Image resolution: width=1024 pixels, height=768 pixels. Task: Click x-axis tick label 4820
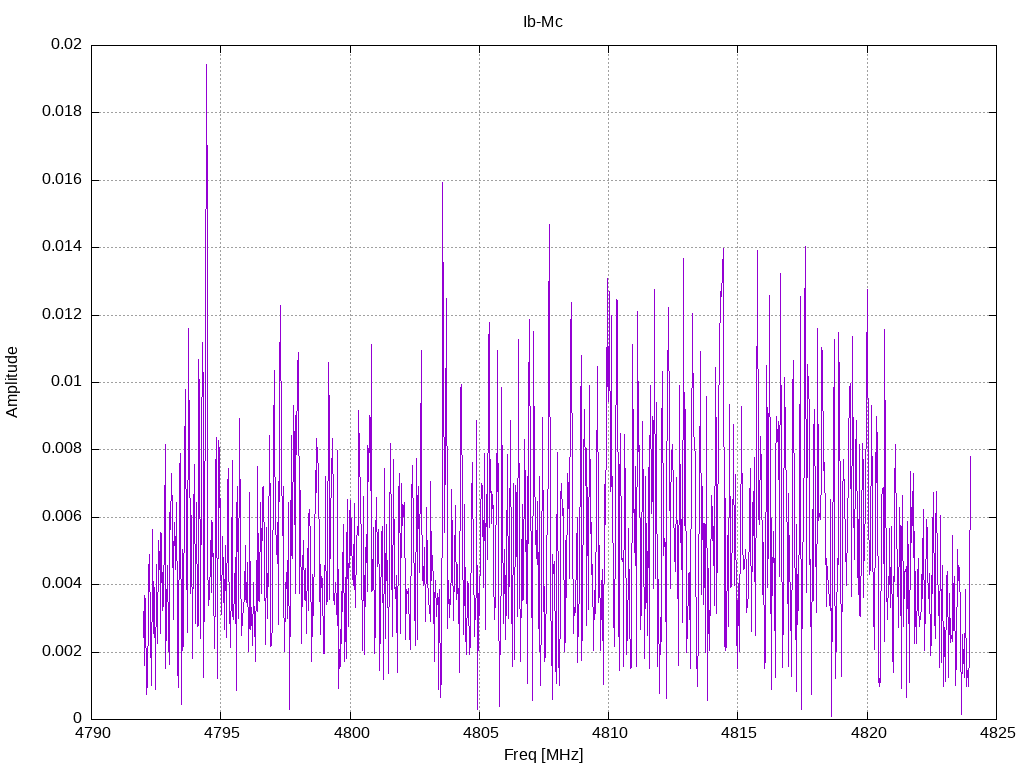[x=868, y=733]
